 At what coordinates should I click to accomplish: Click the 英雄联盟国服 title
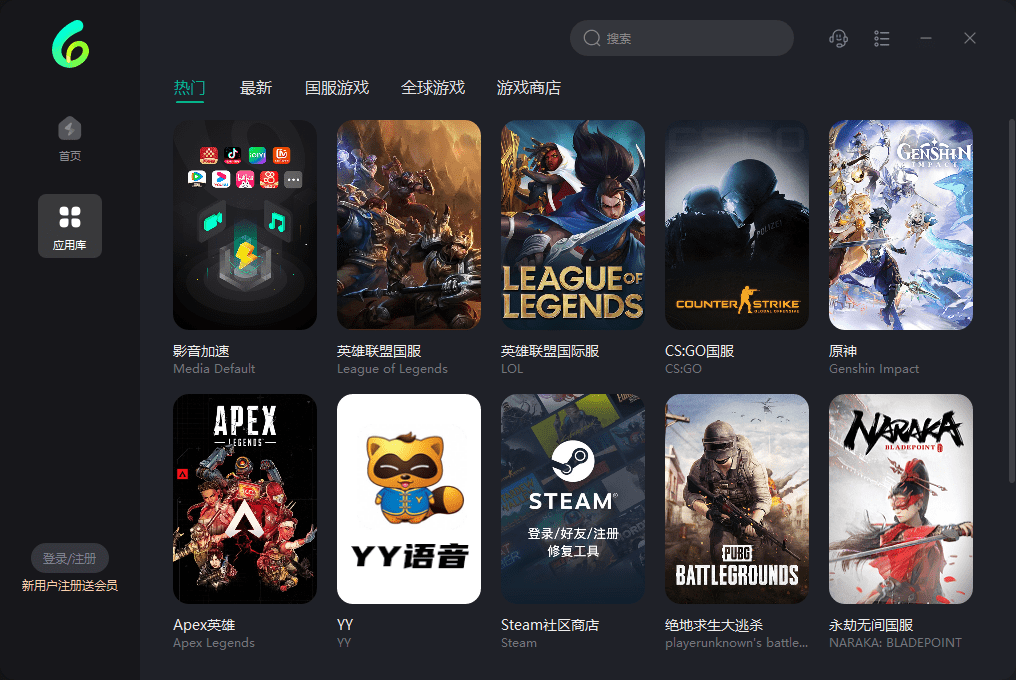pyautogui.click(x=379, y=351)
